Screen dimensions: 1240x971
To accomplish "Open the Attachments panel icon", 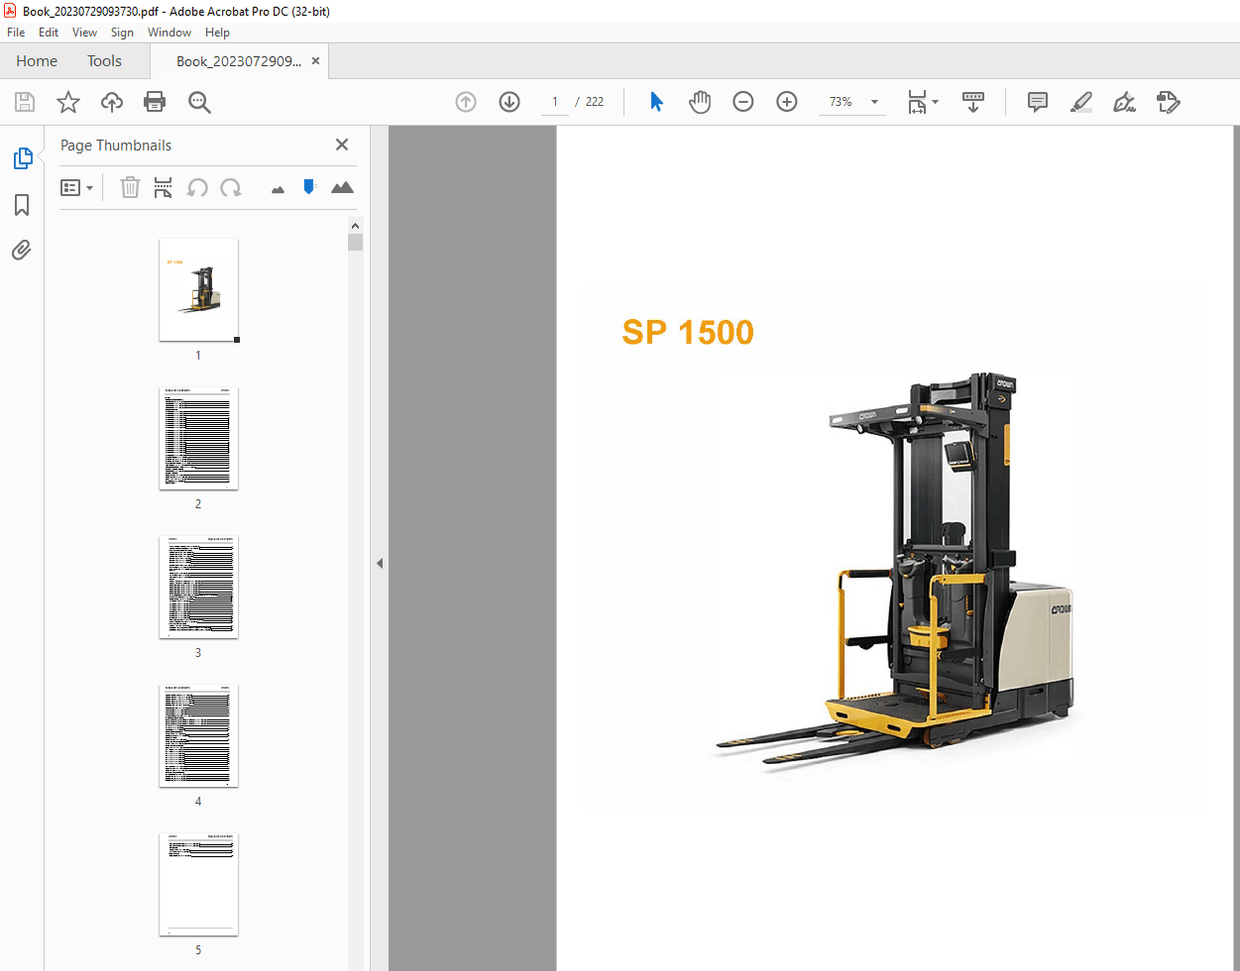I will pyautogui.click(x=22, y=249).
